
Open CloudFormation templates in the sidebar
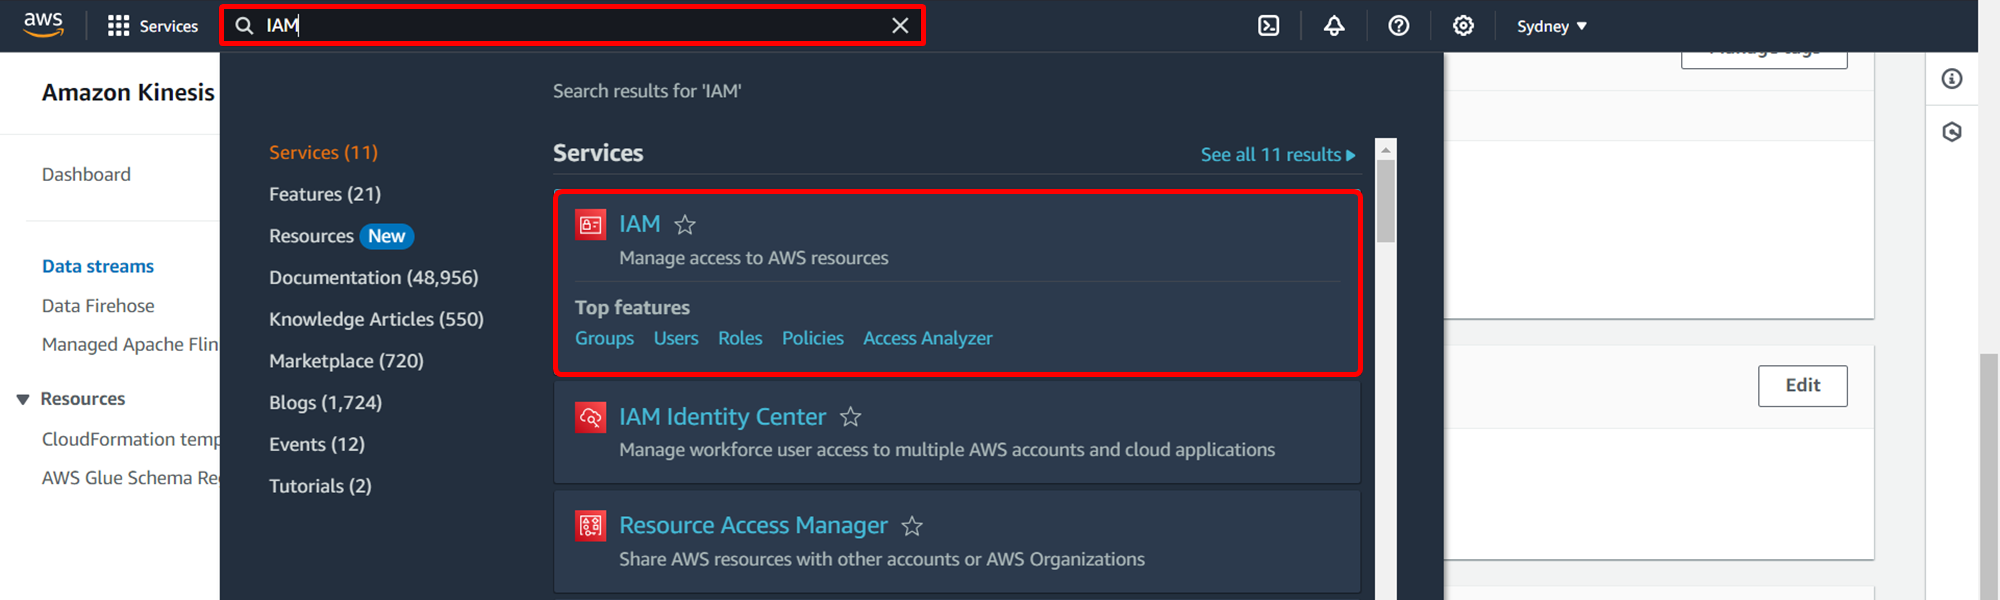(x=130, y=439)
